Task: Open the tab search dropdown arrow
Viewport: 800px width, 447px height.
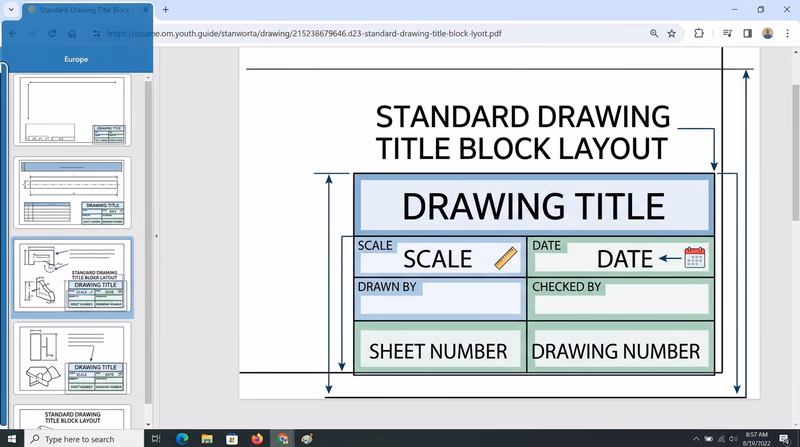Action: 11,9
